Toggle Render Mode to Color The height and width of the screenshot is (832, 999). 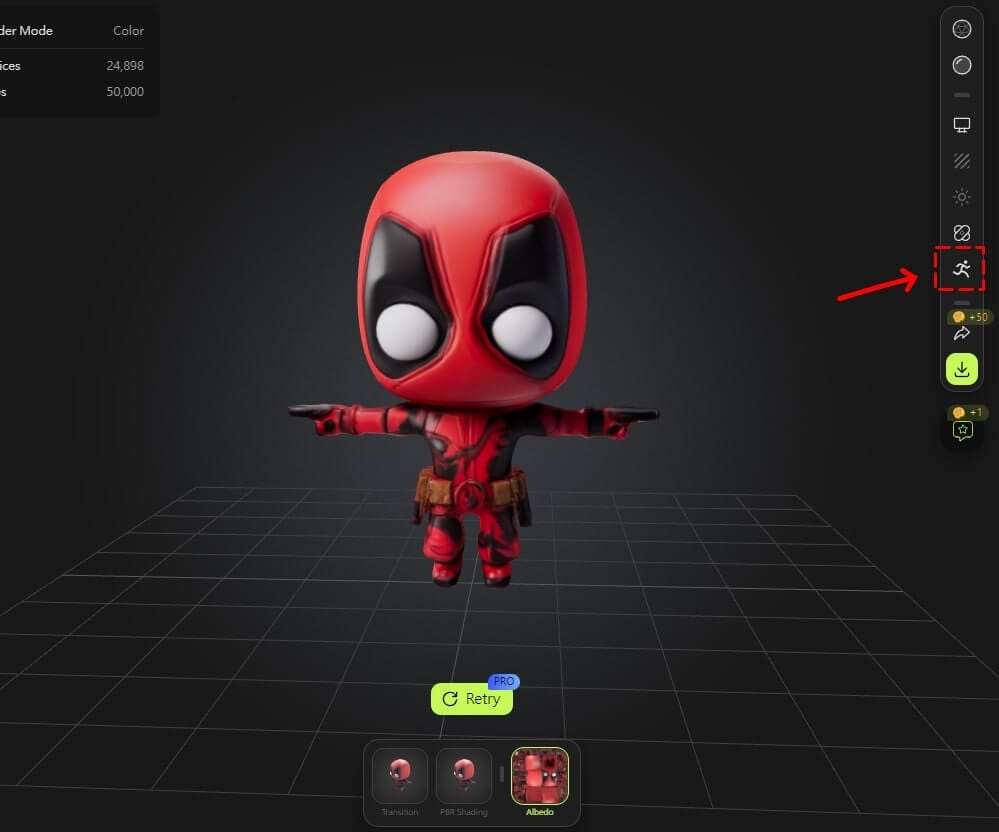point(128,30)
